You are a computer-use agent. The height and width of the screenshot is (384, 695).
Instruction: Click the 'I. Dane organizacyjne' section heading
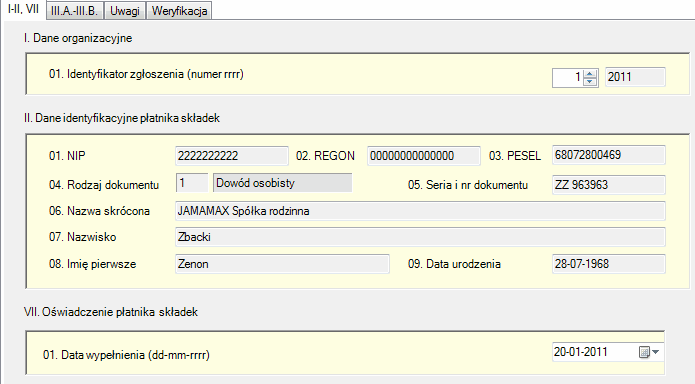pyautogui.click(x=78, y=38)
